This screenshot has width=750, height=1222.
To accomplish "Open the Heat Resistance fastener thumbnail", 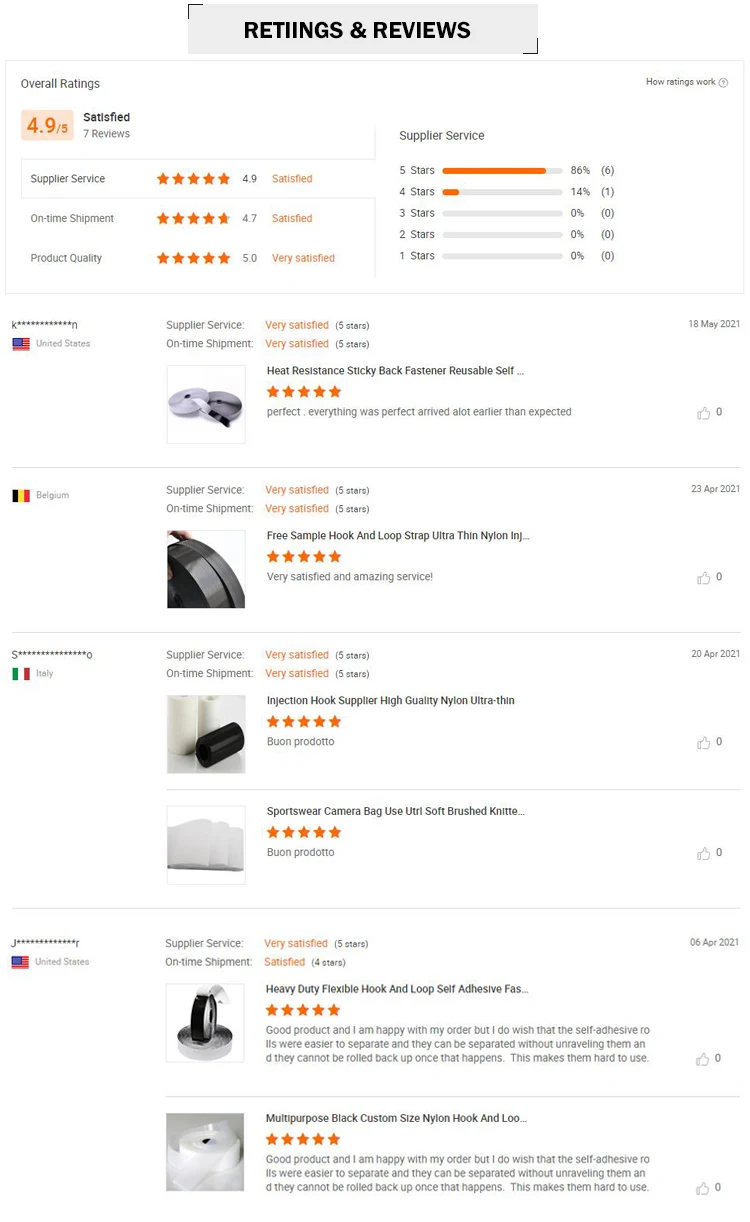I will point(206,404).
